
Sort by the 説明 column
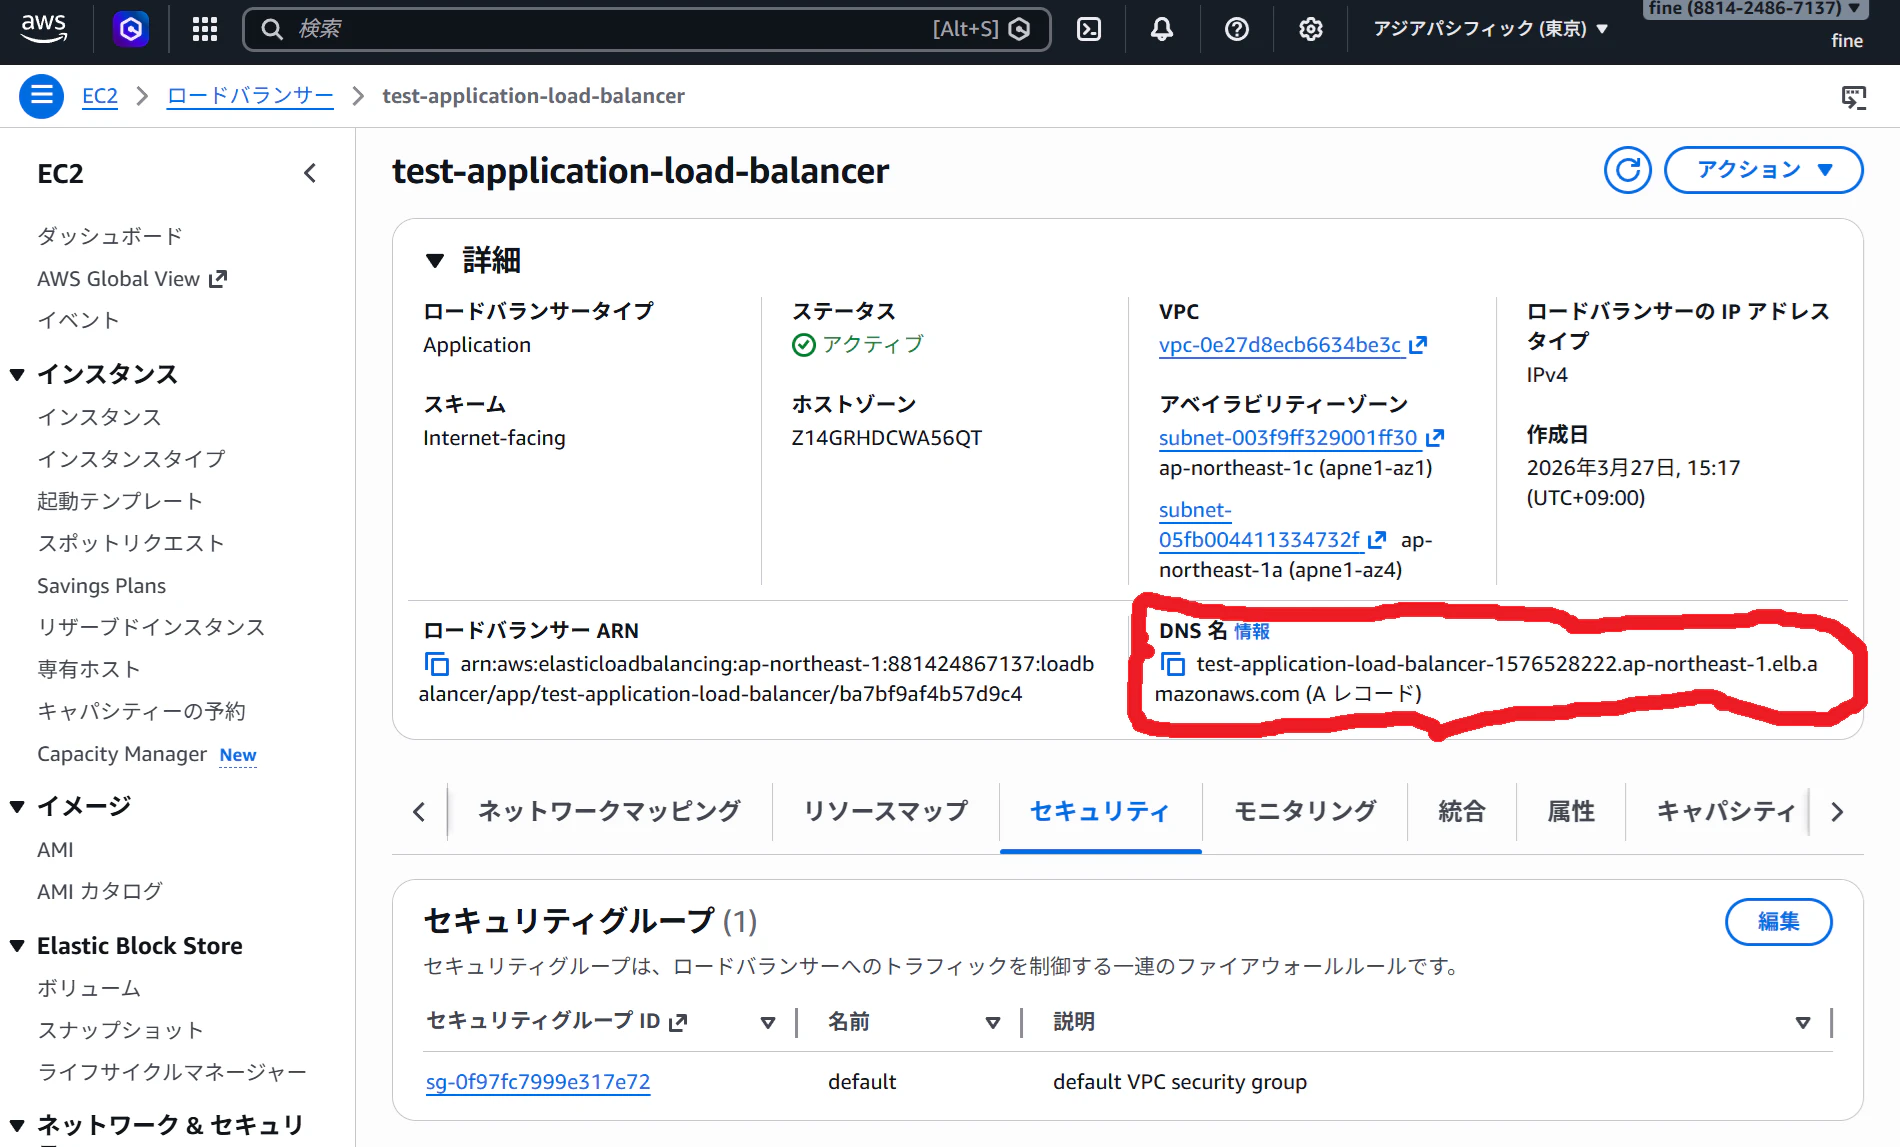[1803, 1022]
